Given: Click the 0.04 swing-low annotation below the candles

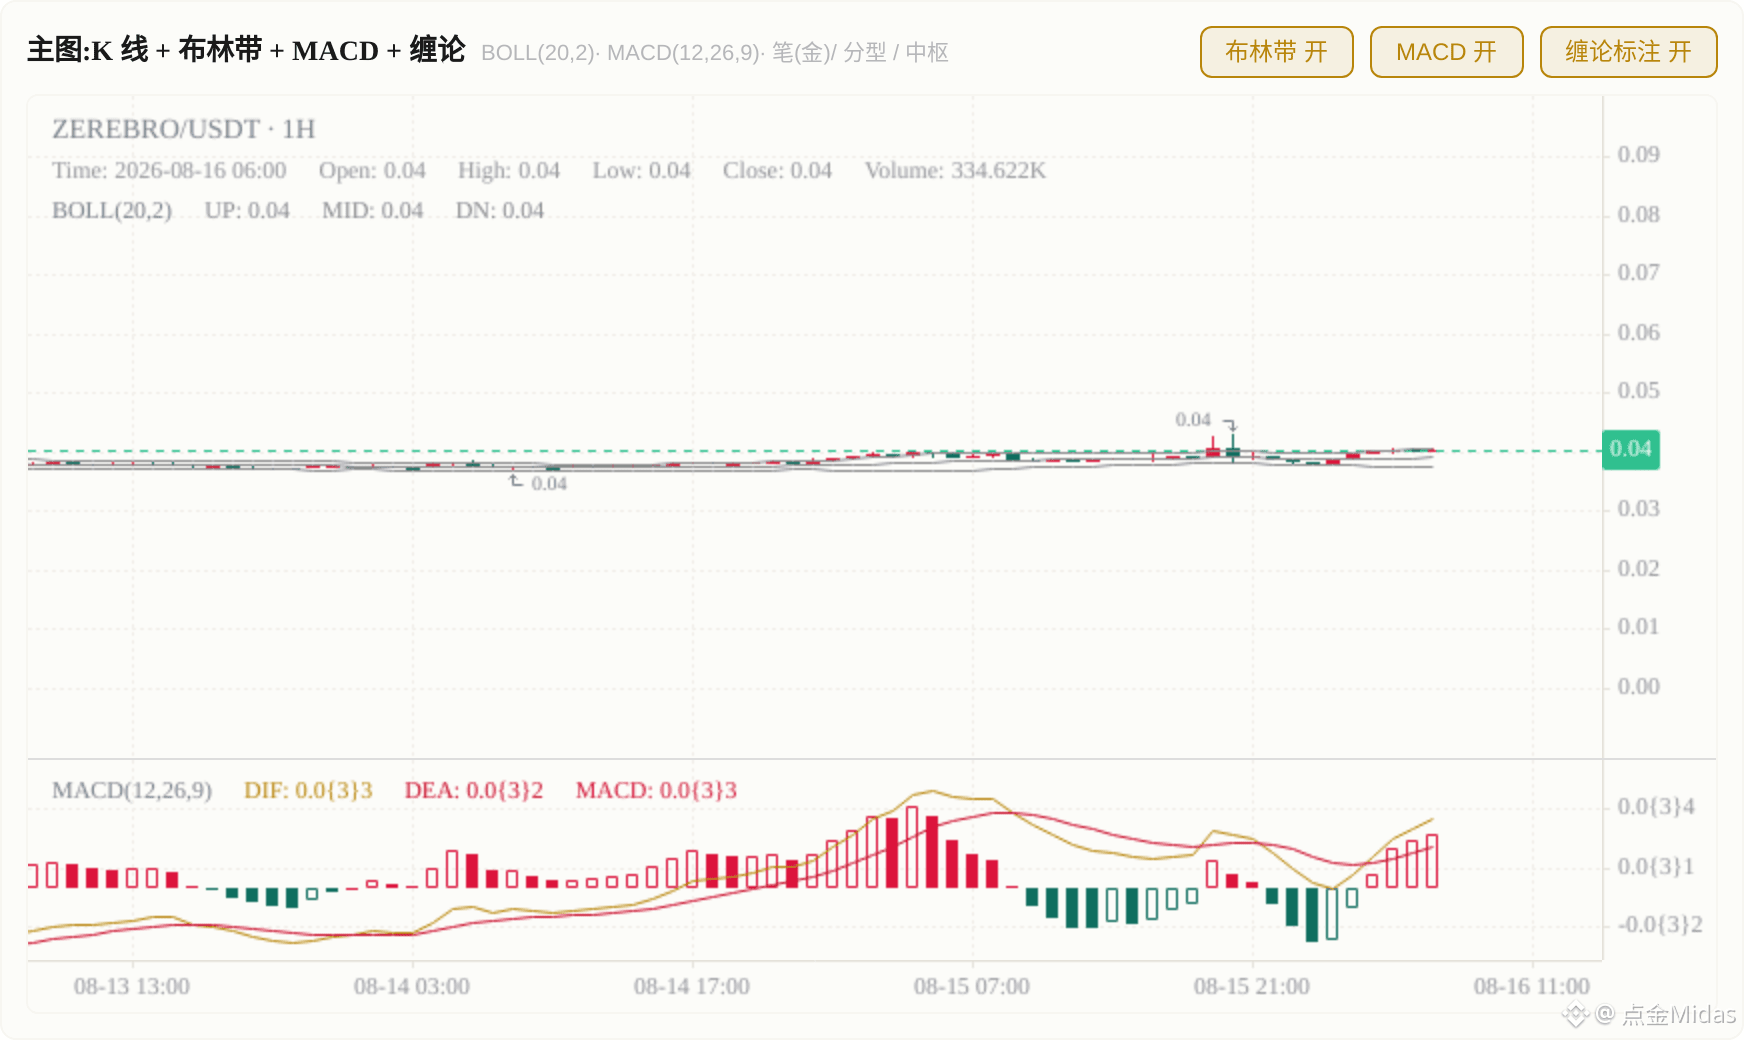Looking at the screenshot, I should click(x=549, y=484).
